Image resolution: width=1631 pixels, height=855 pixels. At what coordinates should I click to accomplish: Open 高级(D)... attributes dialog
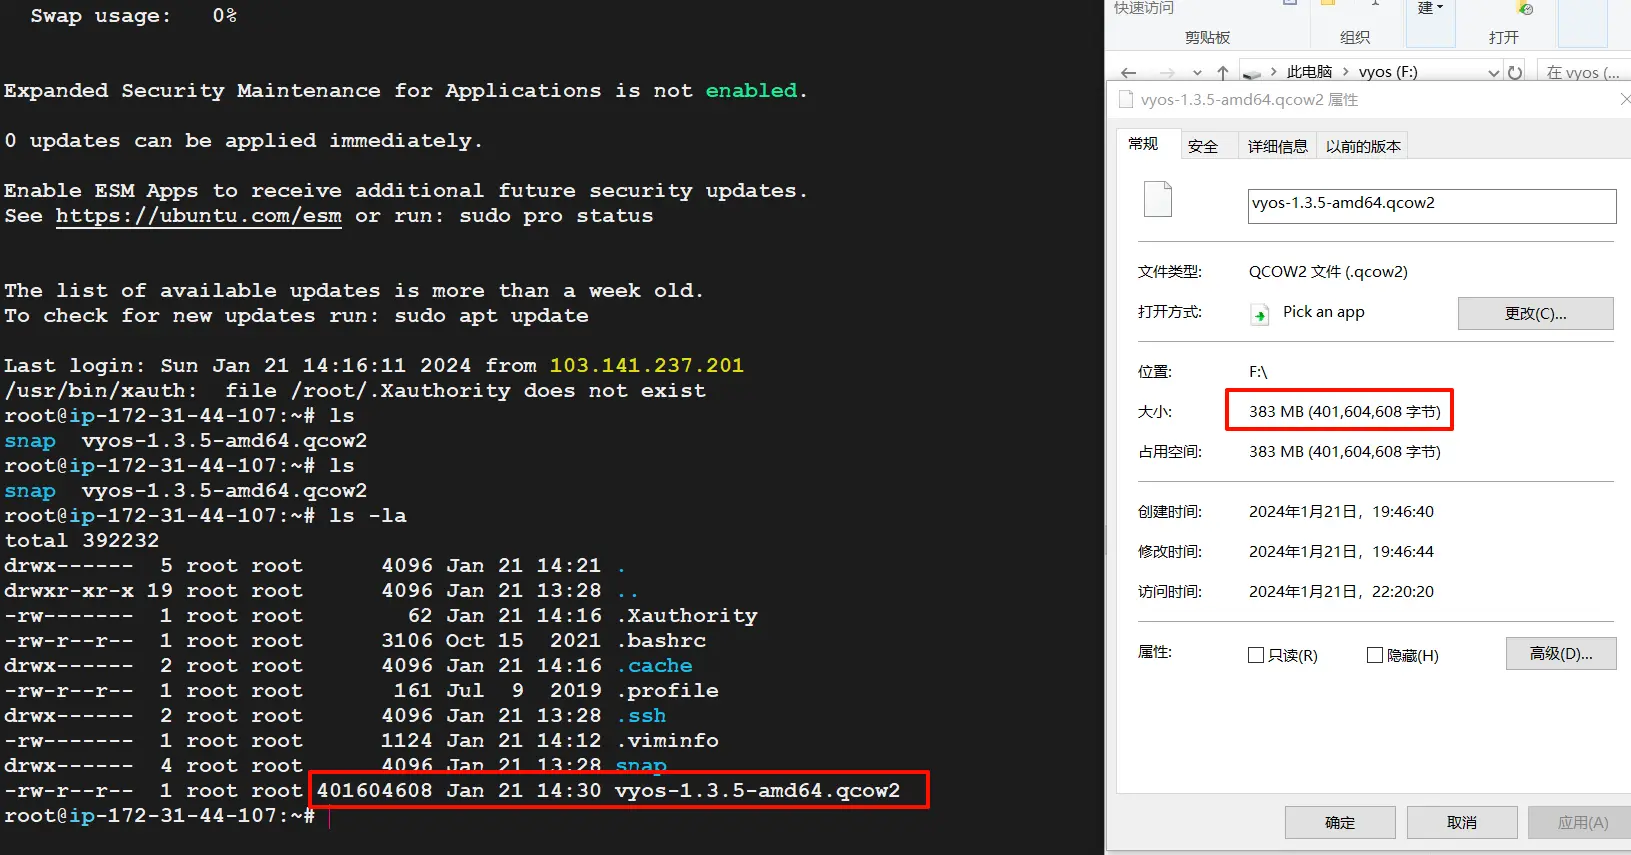click(x=1561, y=653)
